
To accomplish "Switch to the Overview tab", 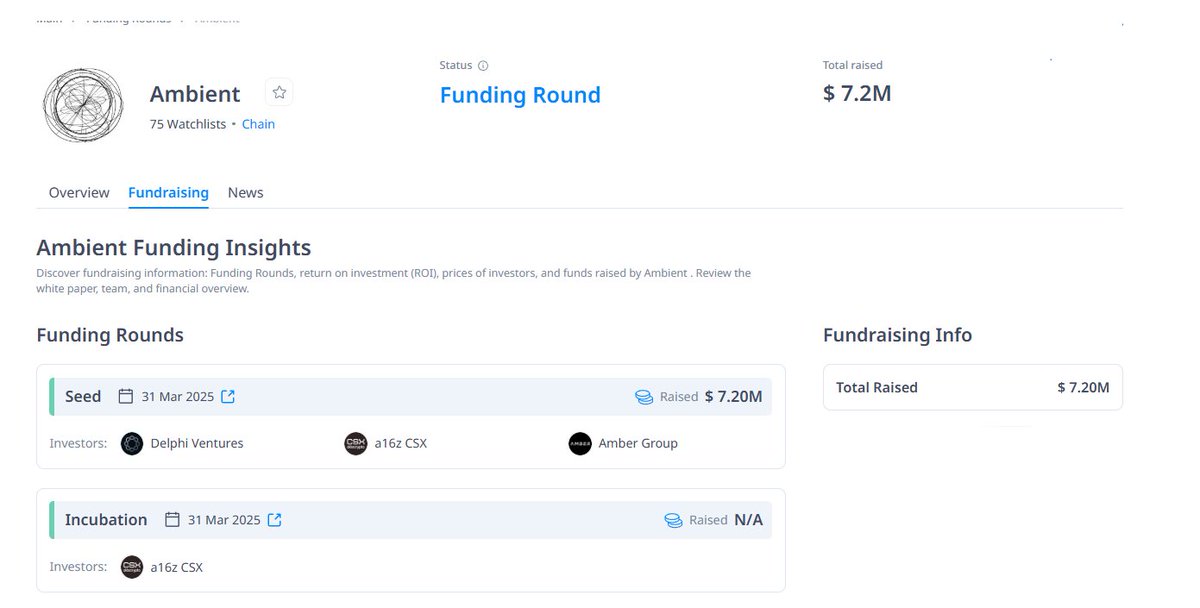I will pyautogui.click(x=79, y=192).
